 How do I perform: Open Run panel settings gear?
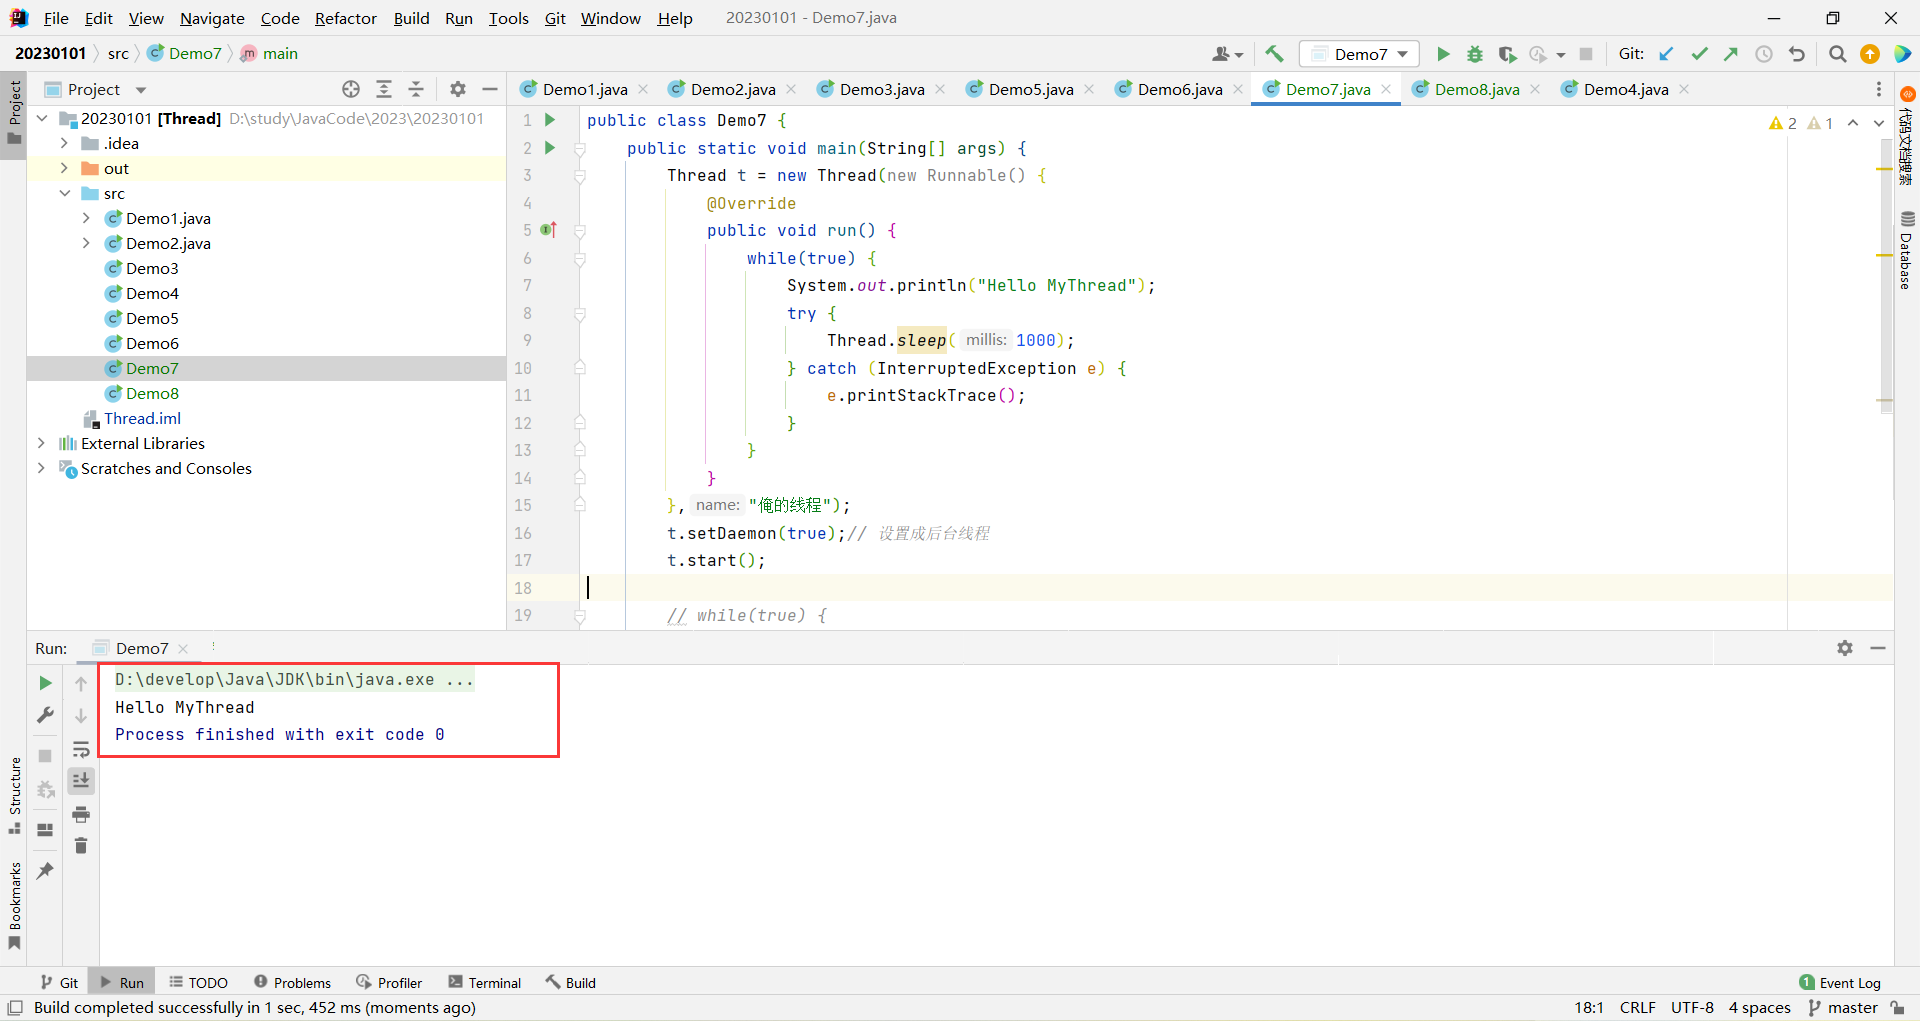pos(1845,648)
